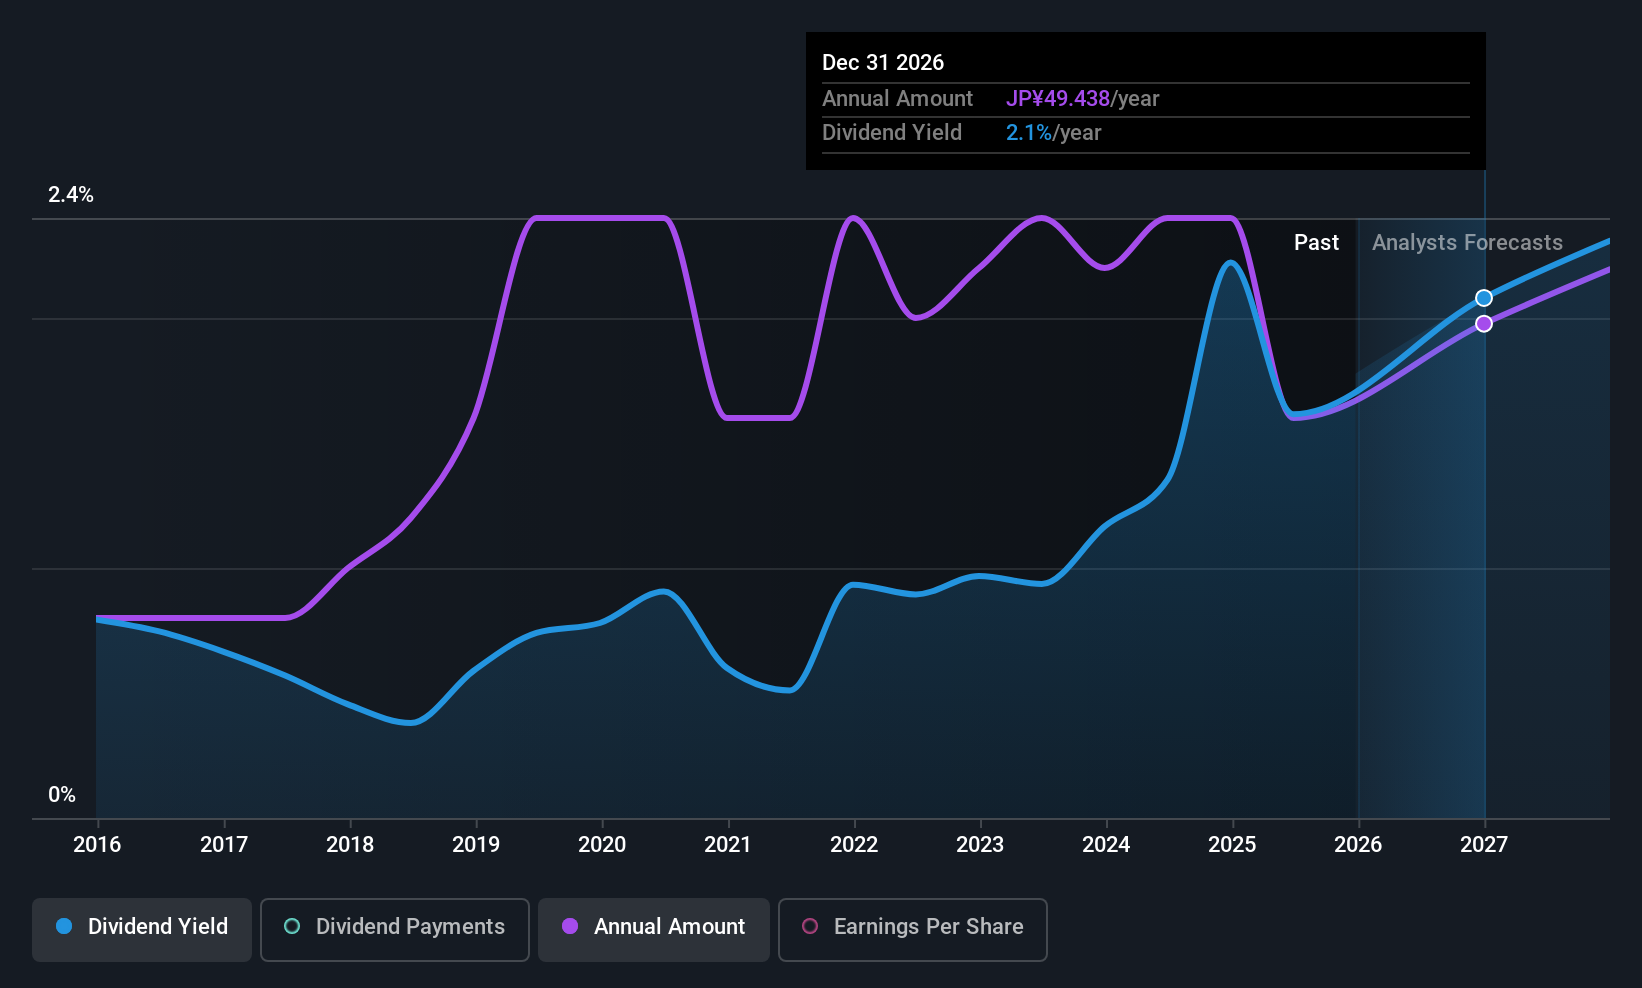Click the Past region label

[x=1316, y=243]
